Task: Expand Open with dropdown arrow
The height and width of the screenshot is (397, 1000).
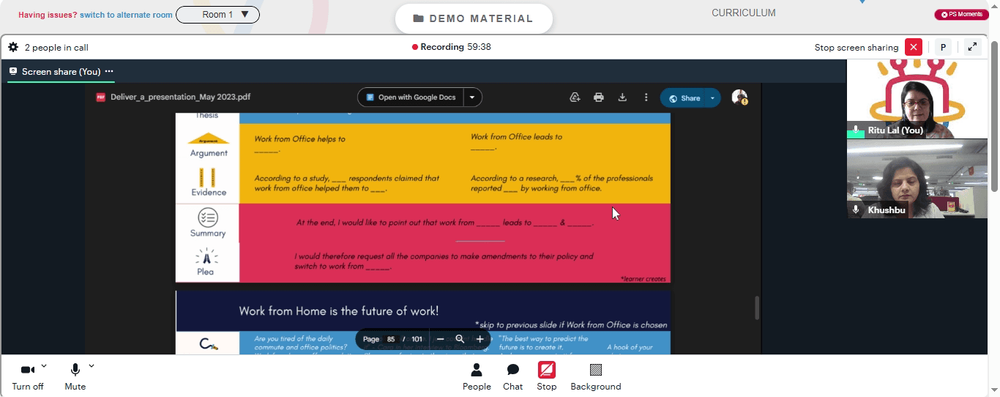Action: pos(473,98)
